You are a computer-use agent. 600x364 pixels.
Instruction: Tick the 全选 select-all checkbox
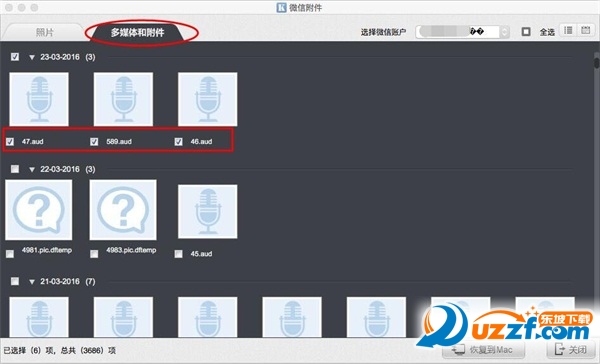(526, 32)
